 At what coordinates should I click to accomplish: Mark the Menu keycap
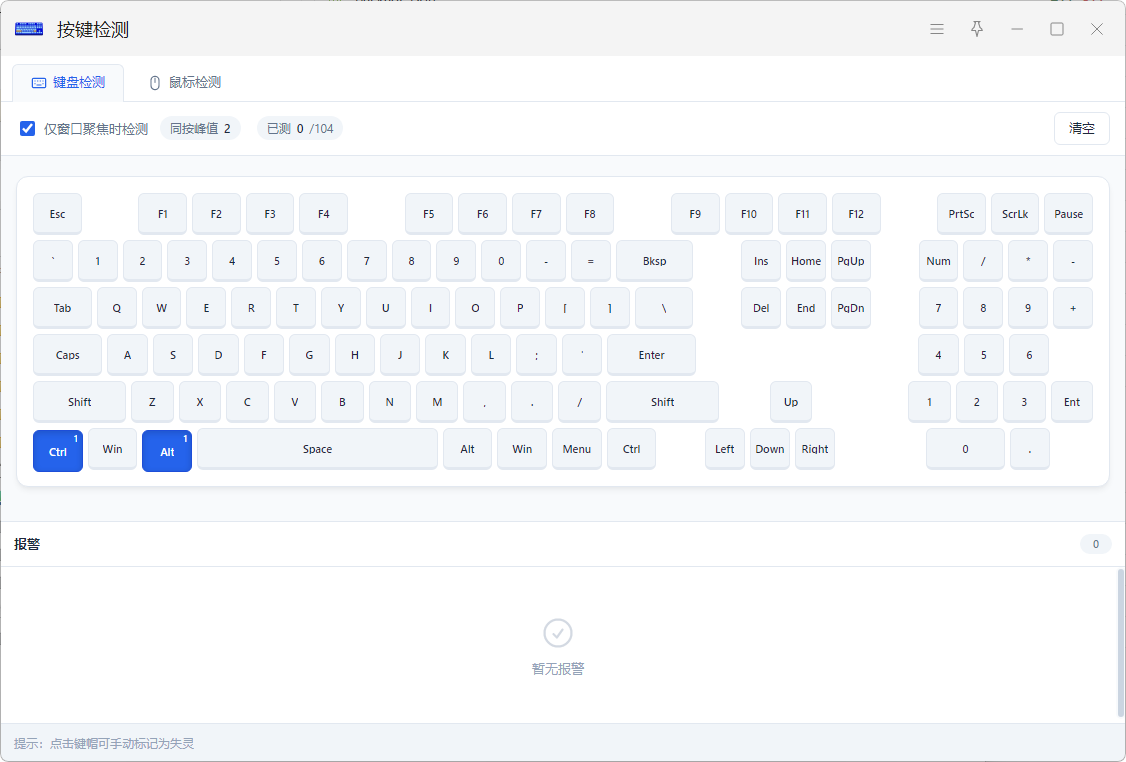point(577,449)
